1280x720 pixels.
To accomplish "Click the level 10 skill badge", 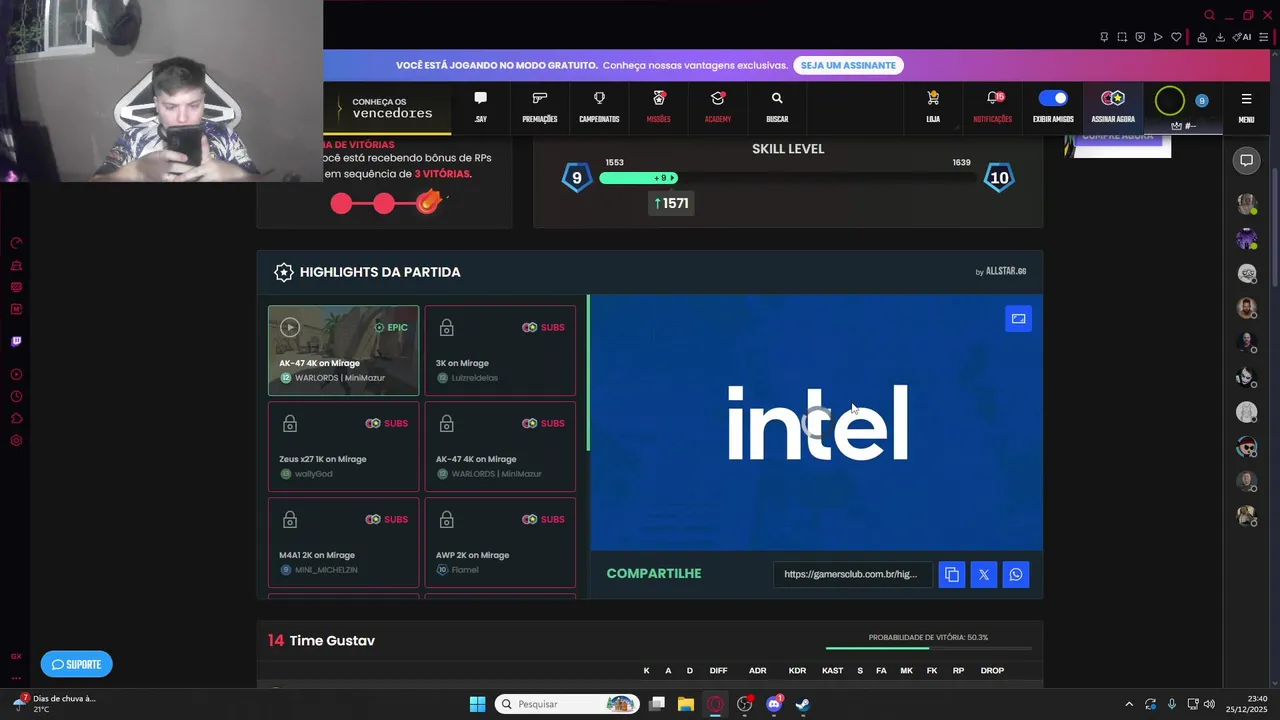I will pyautogui.click(x=999, y=179).
